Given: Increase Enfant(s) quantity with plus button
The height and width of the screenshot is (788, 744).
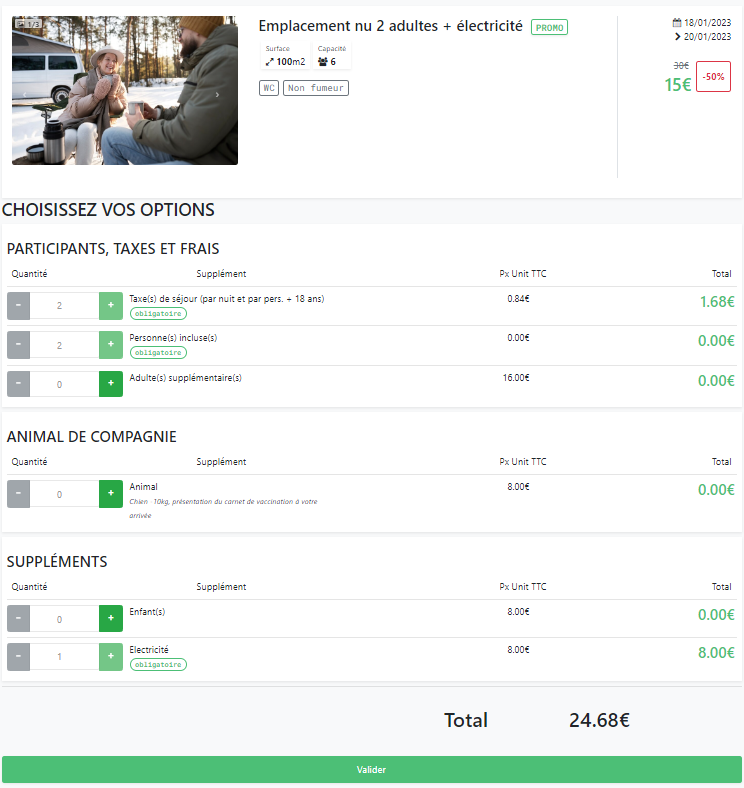Looking at the screenshot, I should click(x=110, y=618).
